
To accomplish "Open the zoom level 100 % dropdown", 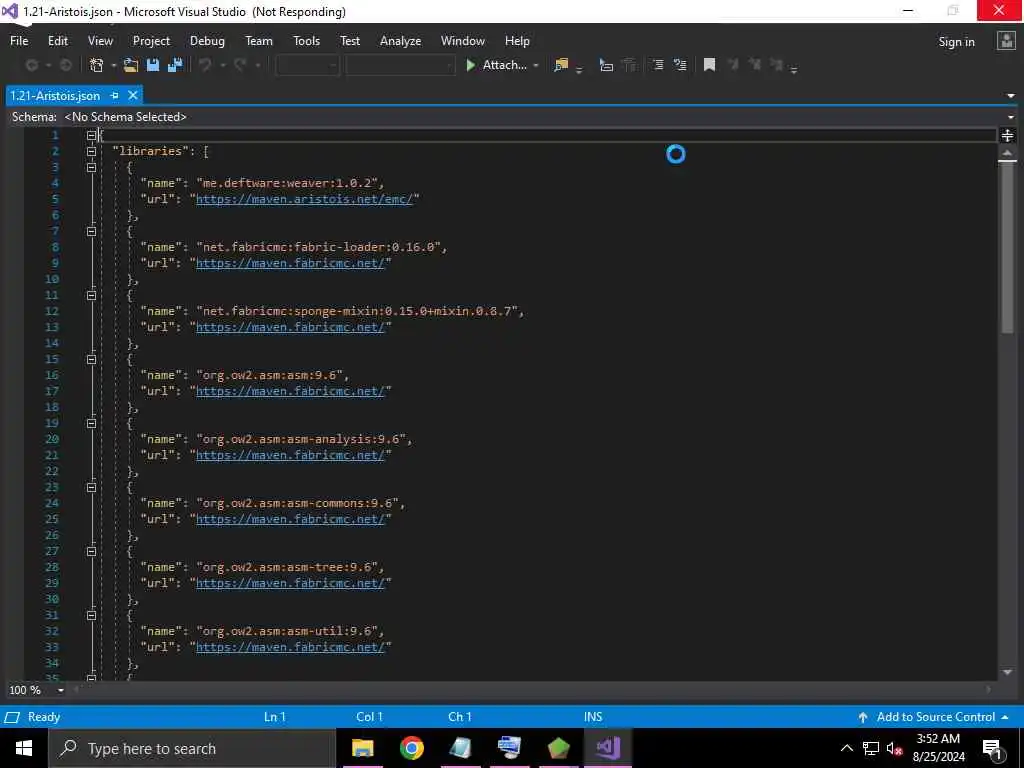I will pyautogui.click(x=61, y=690).
